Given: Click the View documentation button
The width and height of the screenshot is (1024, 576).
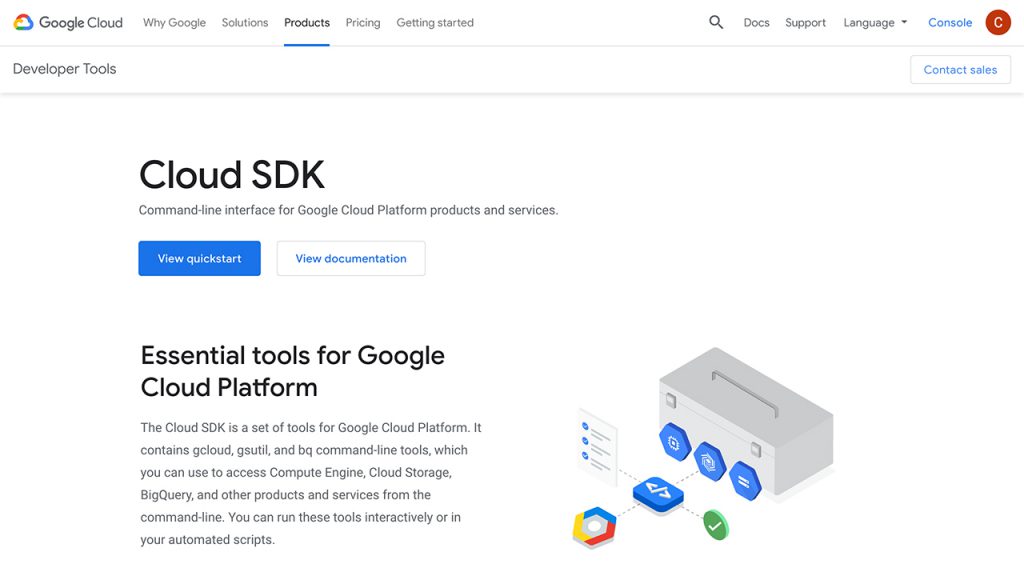Looking at the screenshot, I should tap(351, 258).
